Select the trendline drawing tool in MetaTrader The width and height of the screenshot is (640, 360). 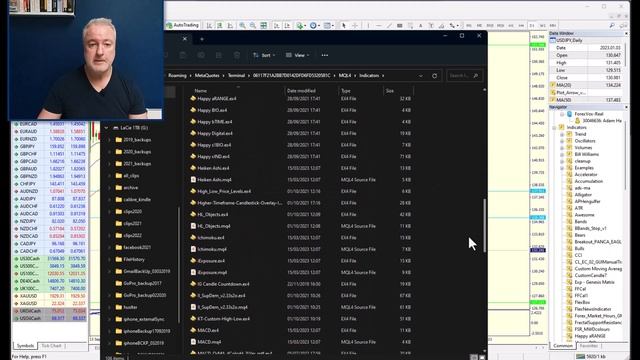pos(389,25)
